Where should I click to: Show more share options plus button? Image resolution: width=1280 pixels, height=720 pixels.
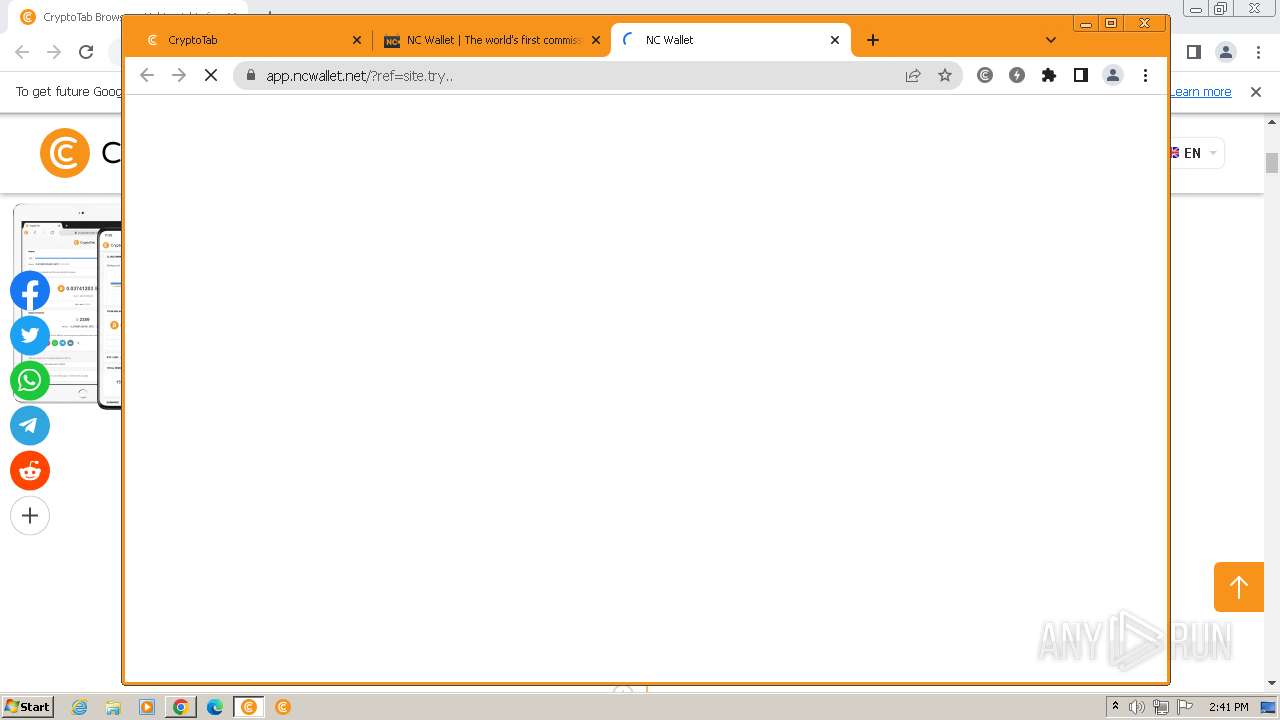click(30, 516)
